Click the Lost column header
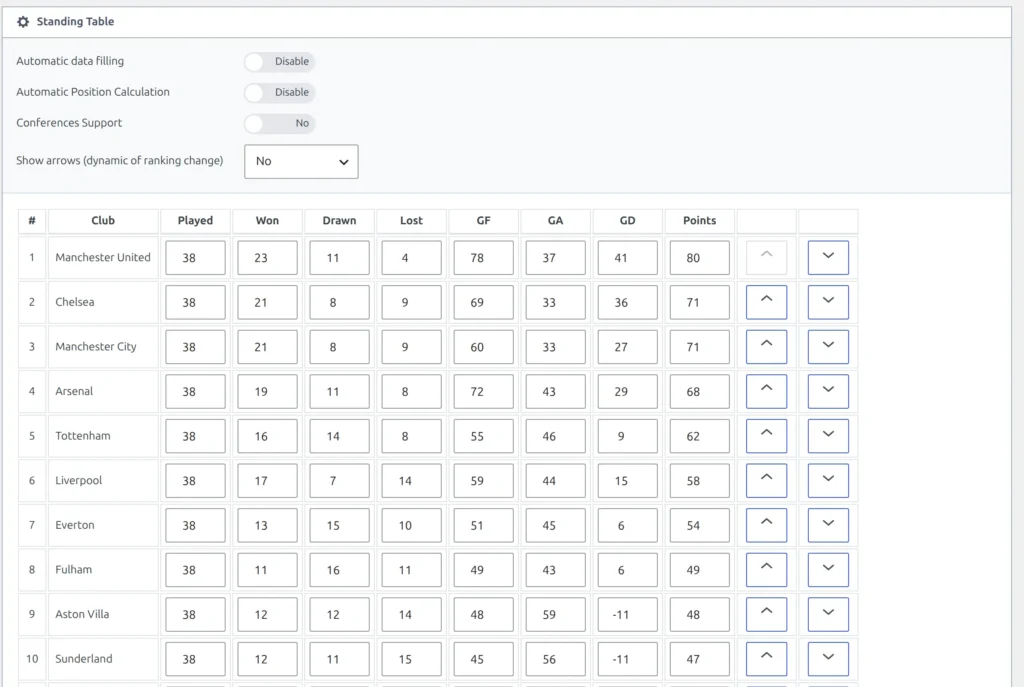Screen dimensions: 1024x687 pyautogui.click(x=411, y=221)
